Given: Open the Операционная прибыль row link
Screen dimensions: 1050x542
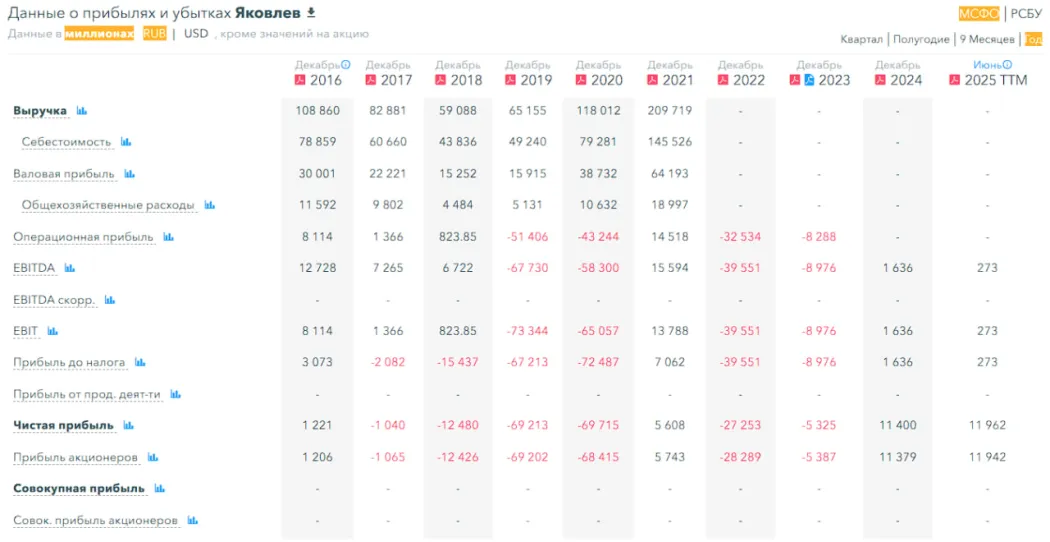Looking at the screenshot, I should coord(83,237).
